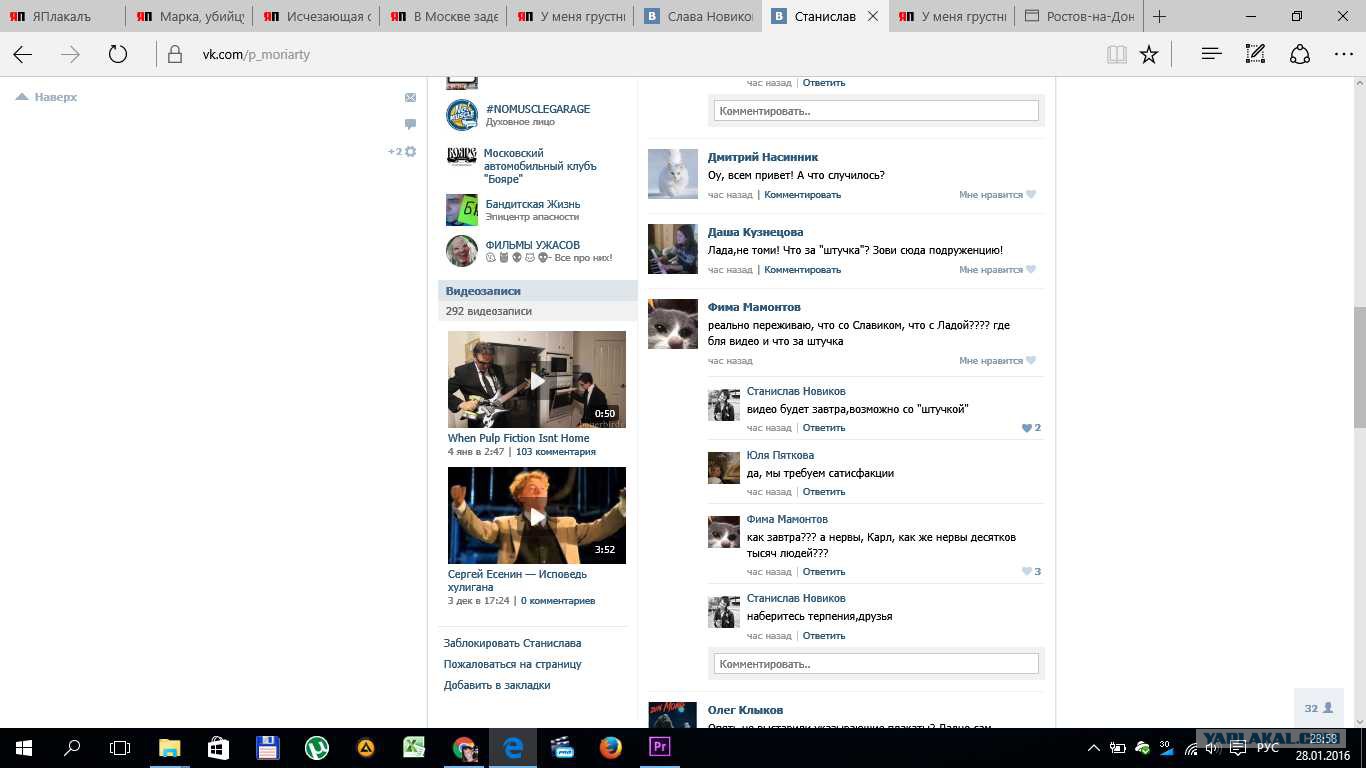The height and width of the screenshot is (768, 1366).
Task: Open the Бандитская Жизнь group avatar
Action: point(462,210)
